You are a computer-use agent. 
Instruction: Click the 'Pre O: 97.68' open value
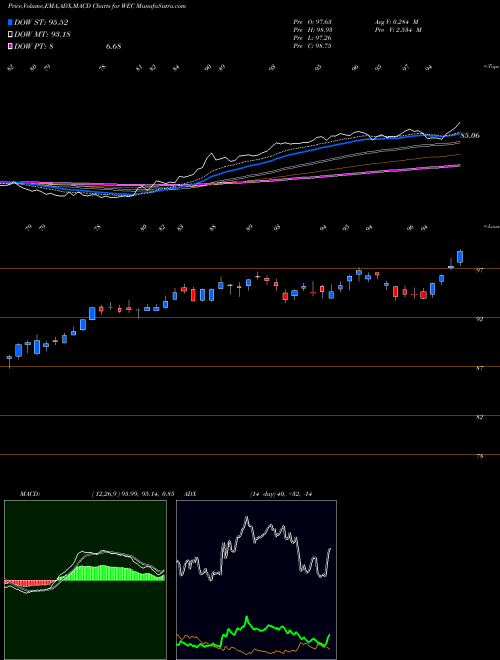tap(312, 22)
